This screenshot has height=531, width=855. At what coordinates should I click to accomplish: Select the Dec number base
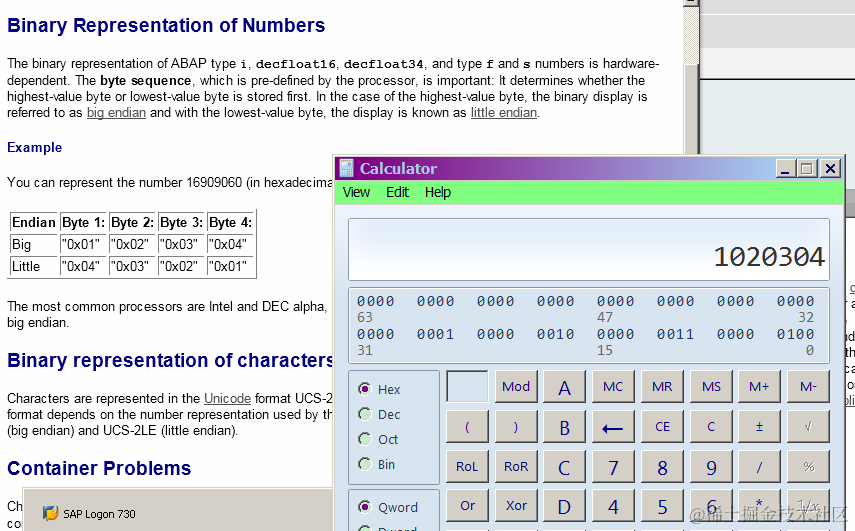point(364,414)
